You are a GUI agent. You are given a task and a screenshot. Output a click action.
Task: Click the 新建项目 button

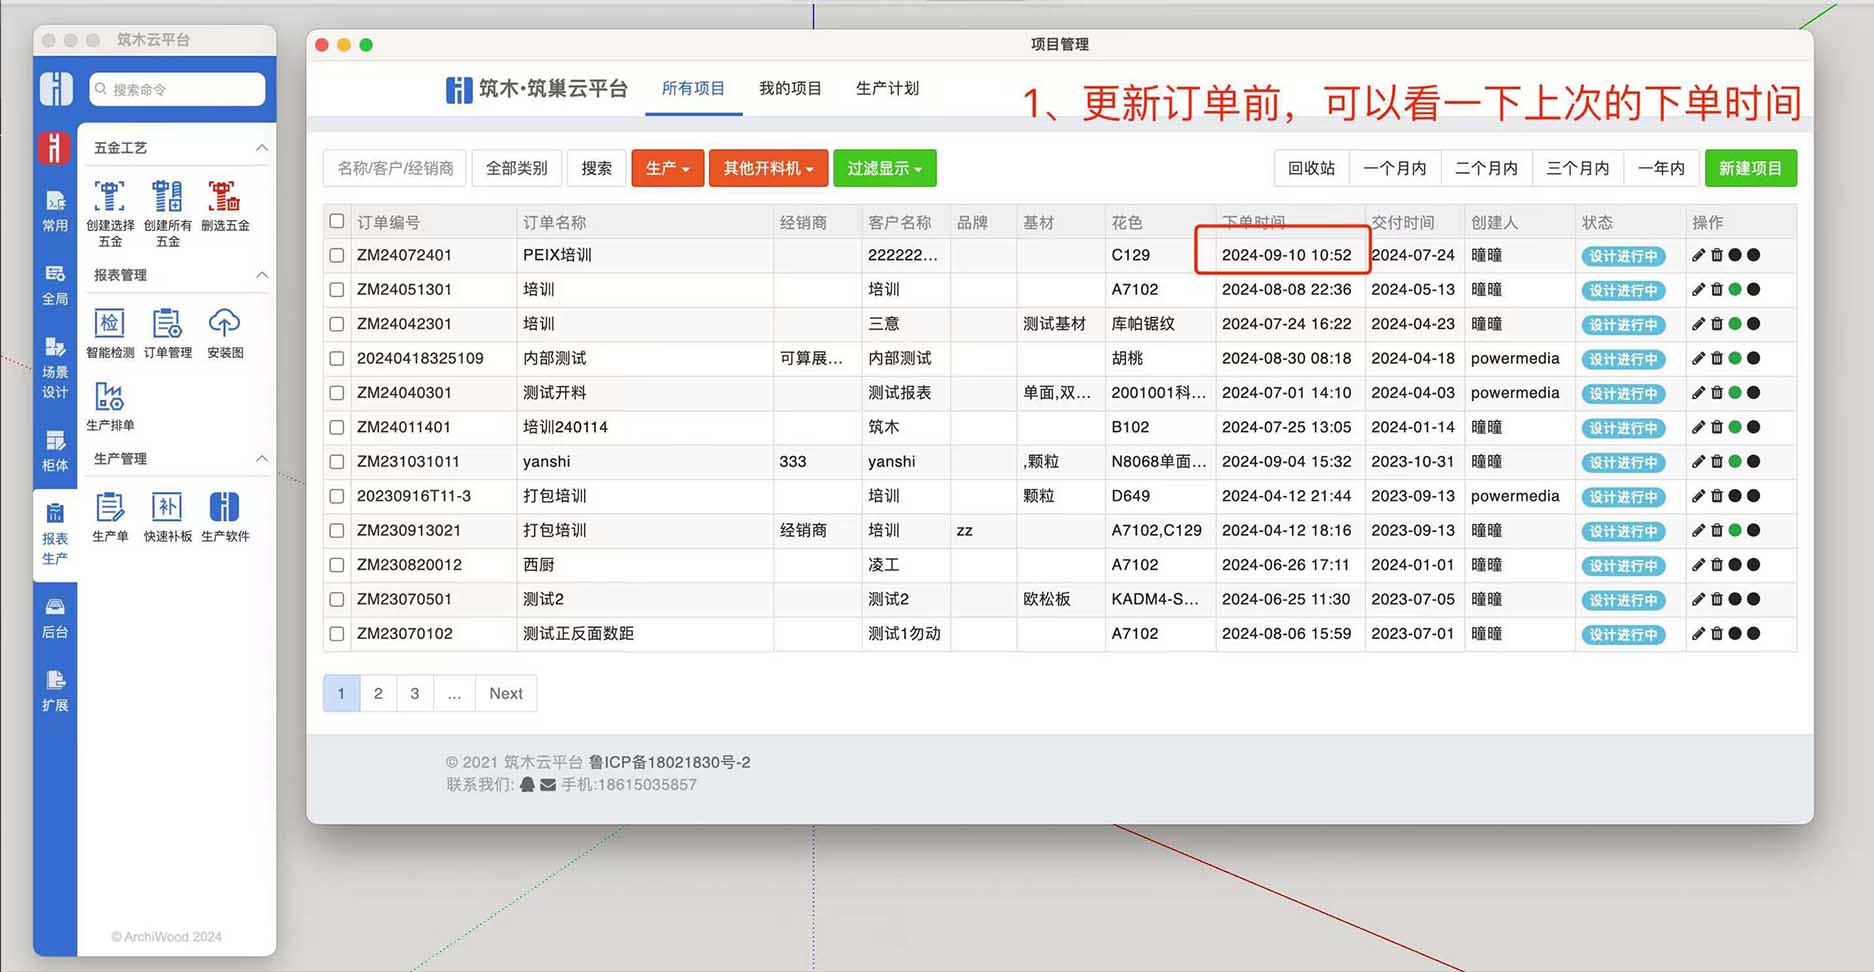(1750, 168)
